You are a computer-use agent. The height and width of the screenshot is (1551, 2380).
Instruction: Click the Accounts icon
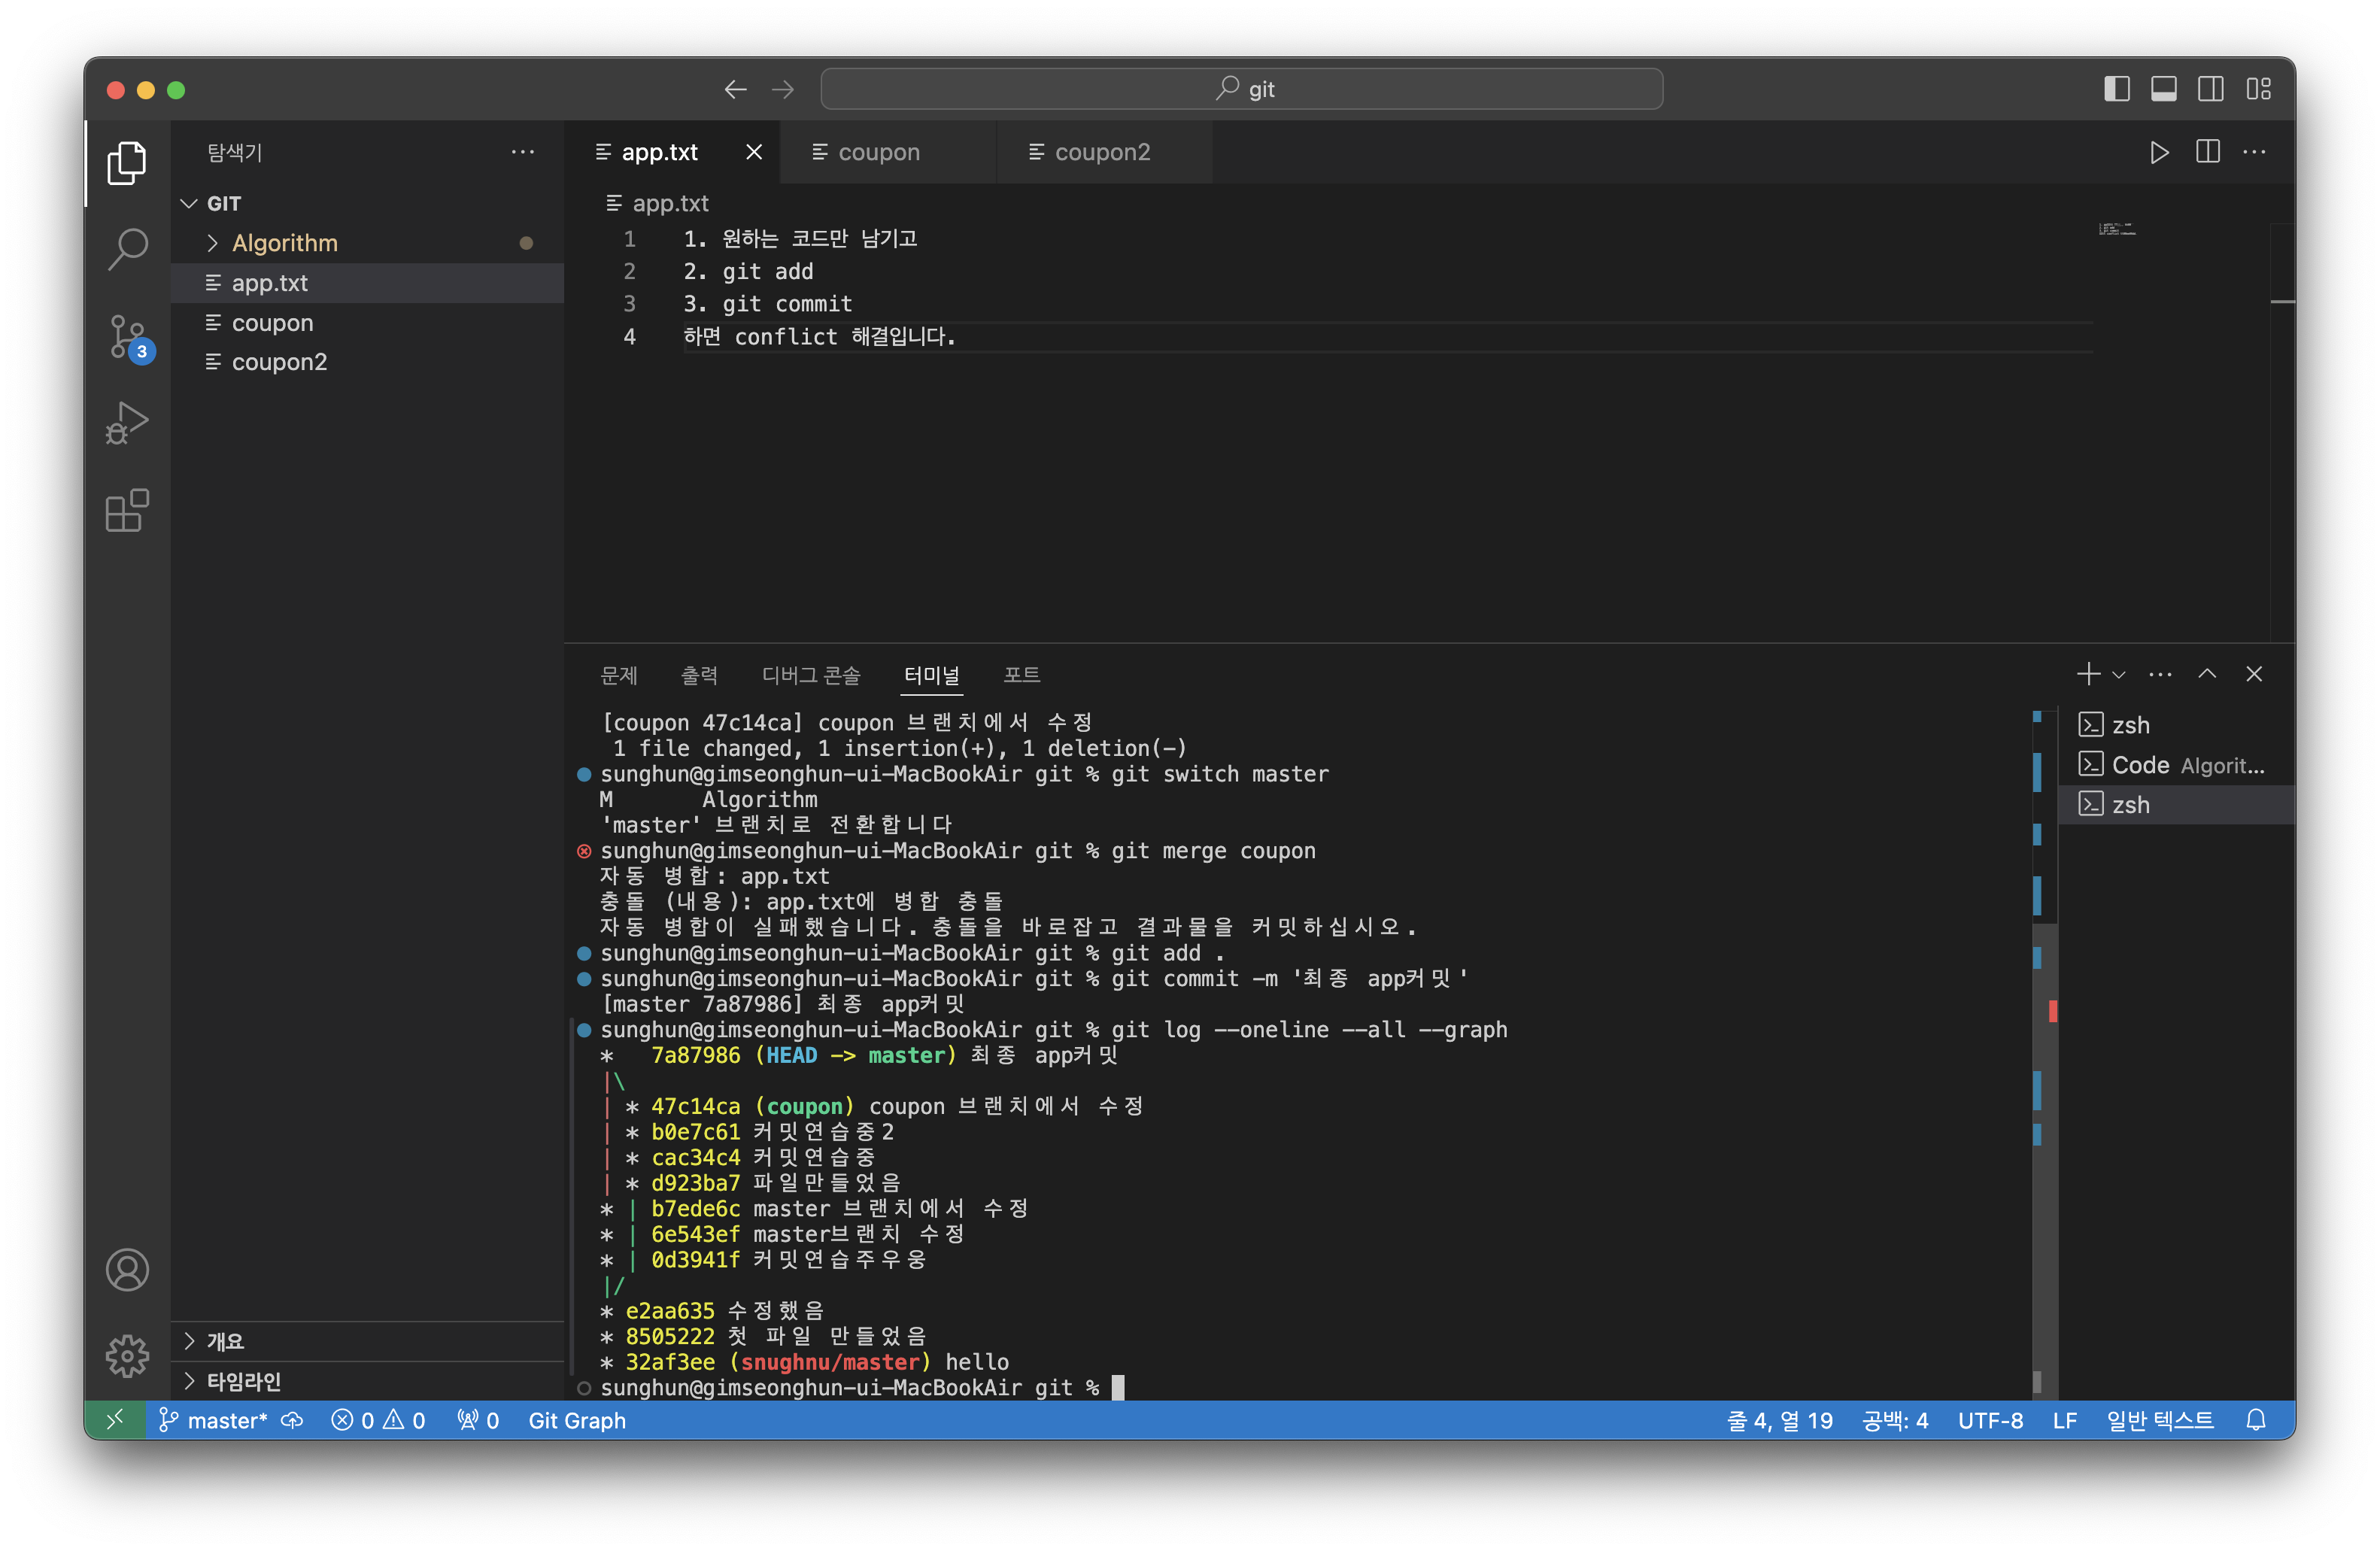click(127, 1270)
